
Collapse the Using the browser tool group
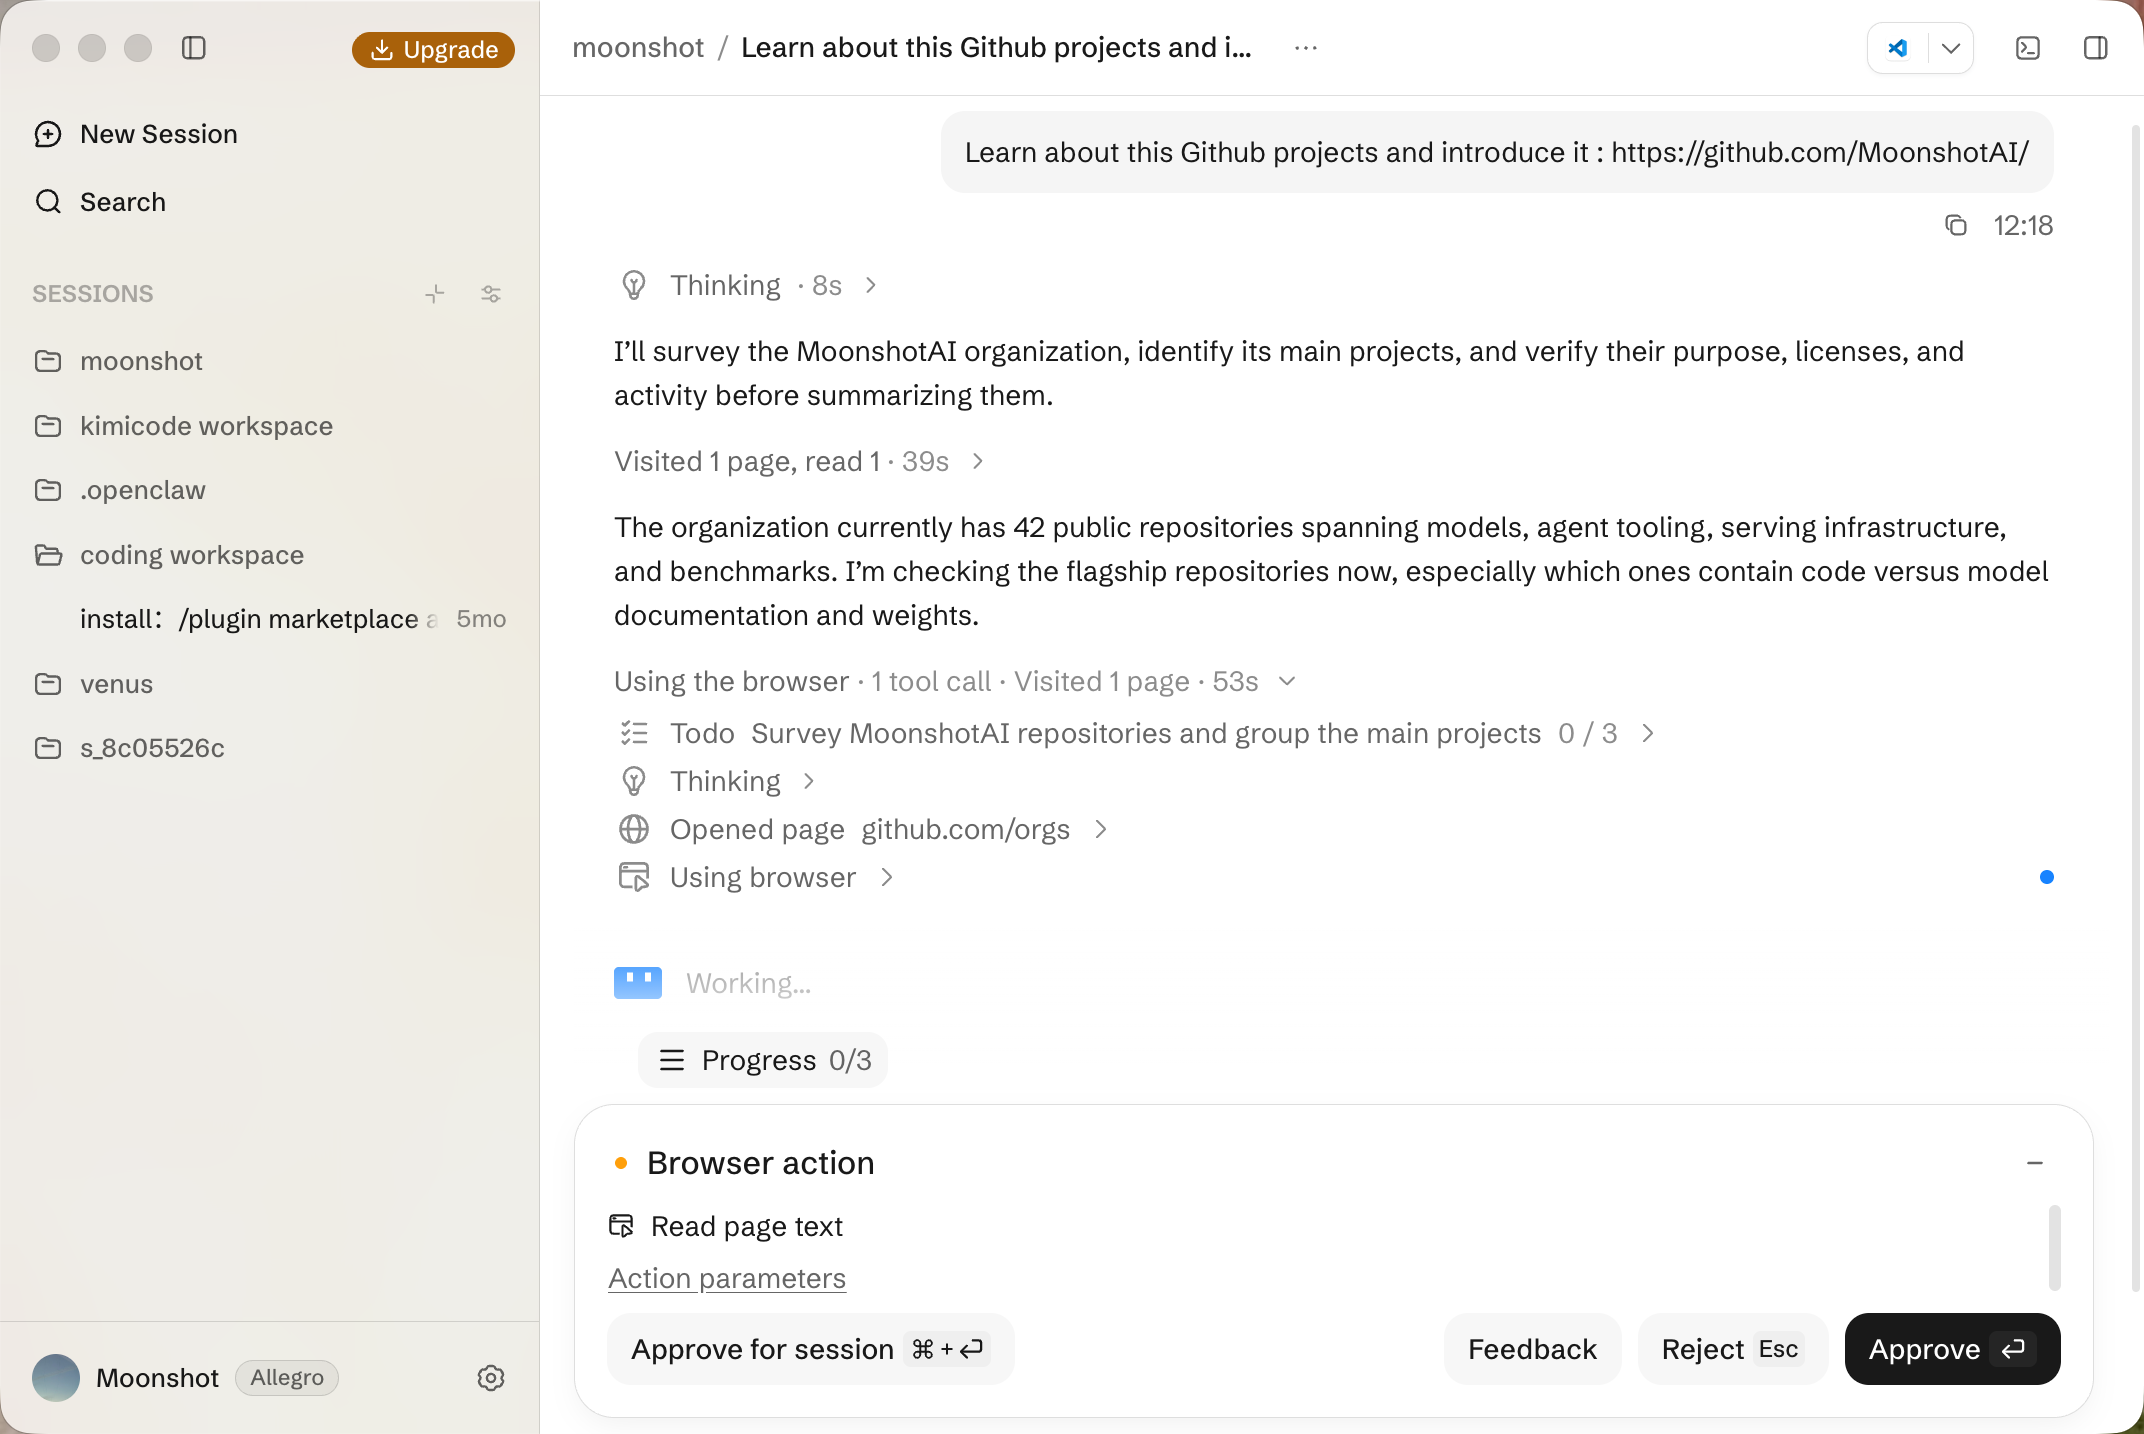coord(955,682)
